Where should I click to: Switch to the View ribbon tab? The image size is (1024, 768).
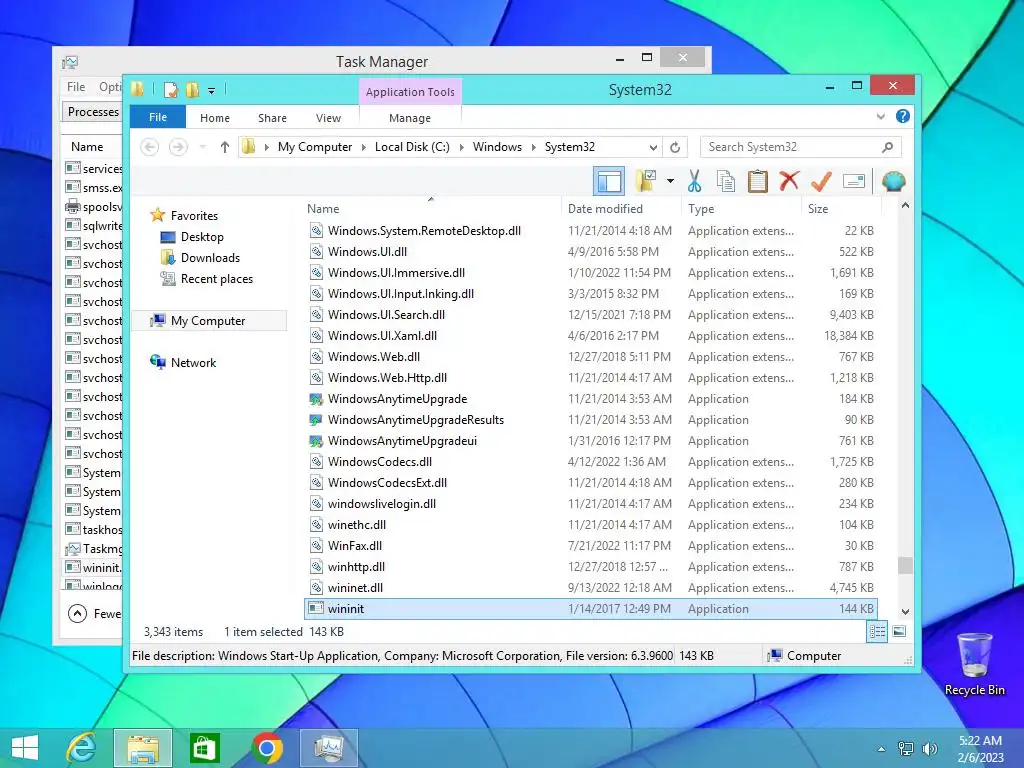click(x=328, y=118)
